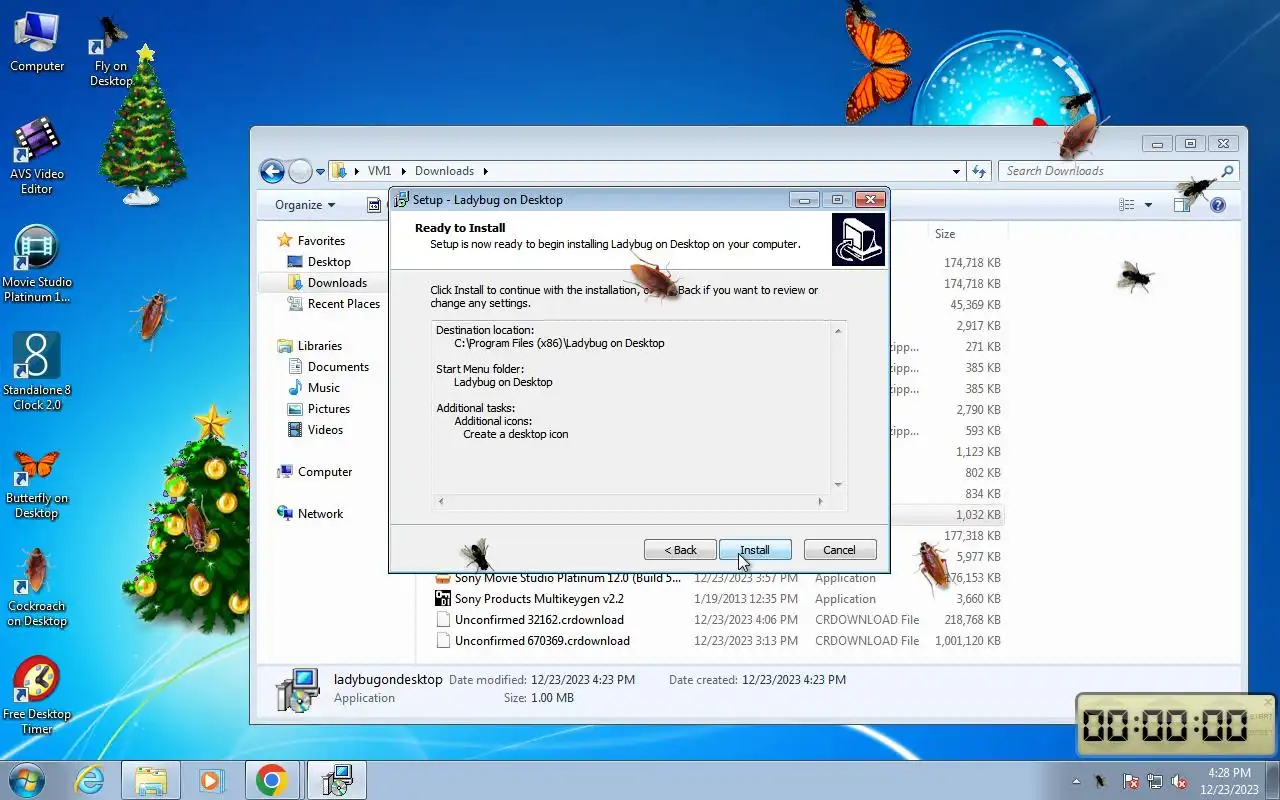Open Action Center flag in tray
The width and height of the screenshot is (1280, 800).
tap(1131, 781)
